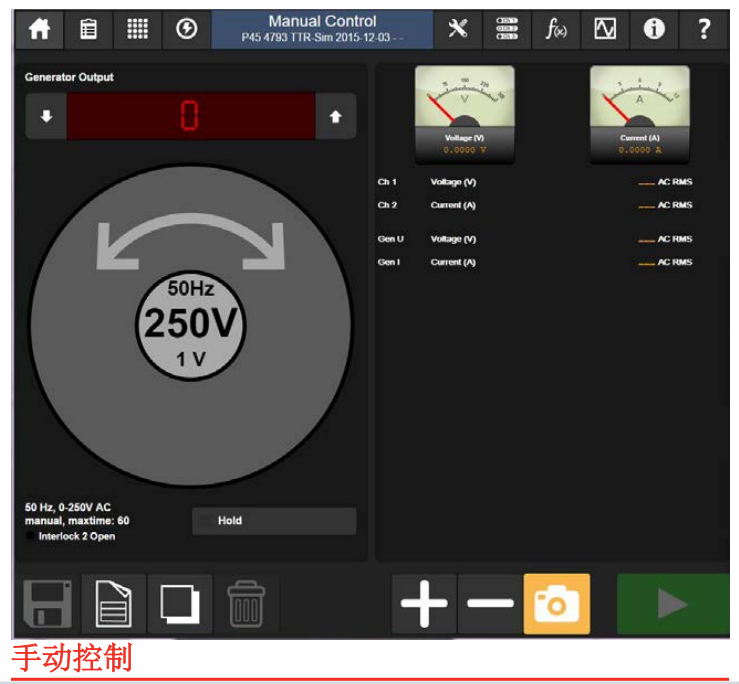Open the wrench tools settings icon
Image resolution: width=739 pixels, height=684 pixels.
[x=458, y=29]
